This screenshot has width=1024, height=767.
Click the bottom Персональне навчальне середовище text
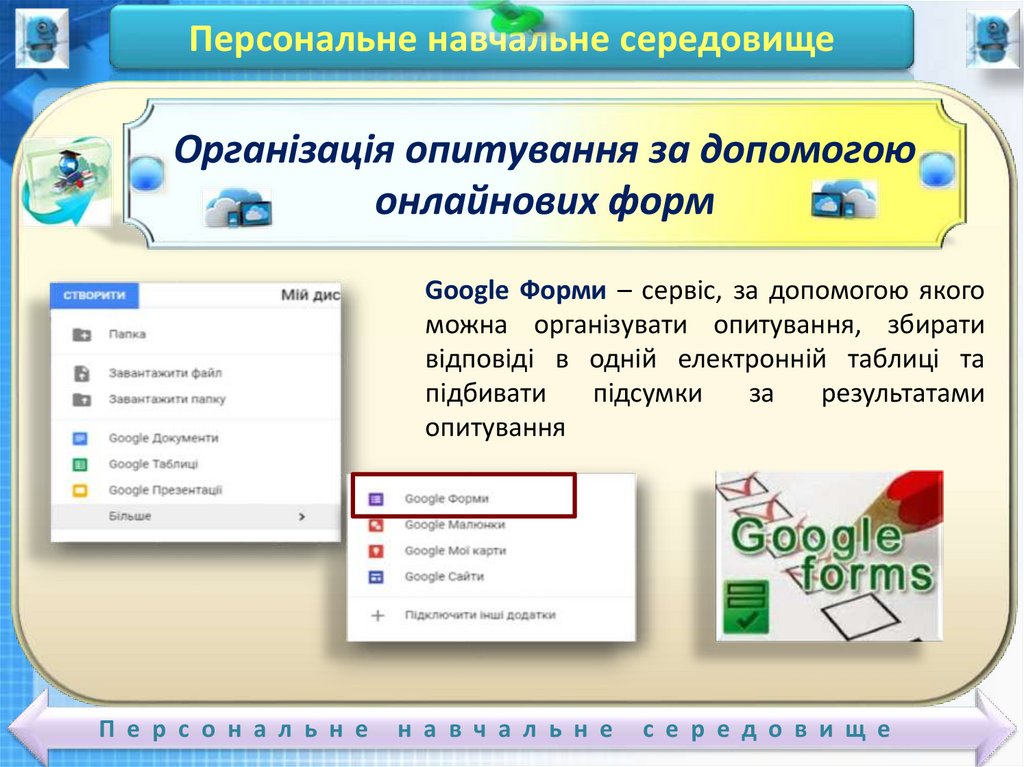click(495, 729)
